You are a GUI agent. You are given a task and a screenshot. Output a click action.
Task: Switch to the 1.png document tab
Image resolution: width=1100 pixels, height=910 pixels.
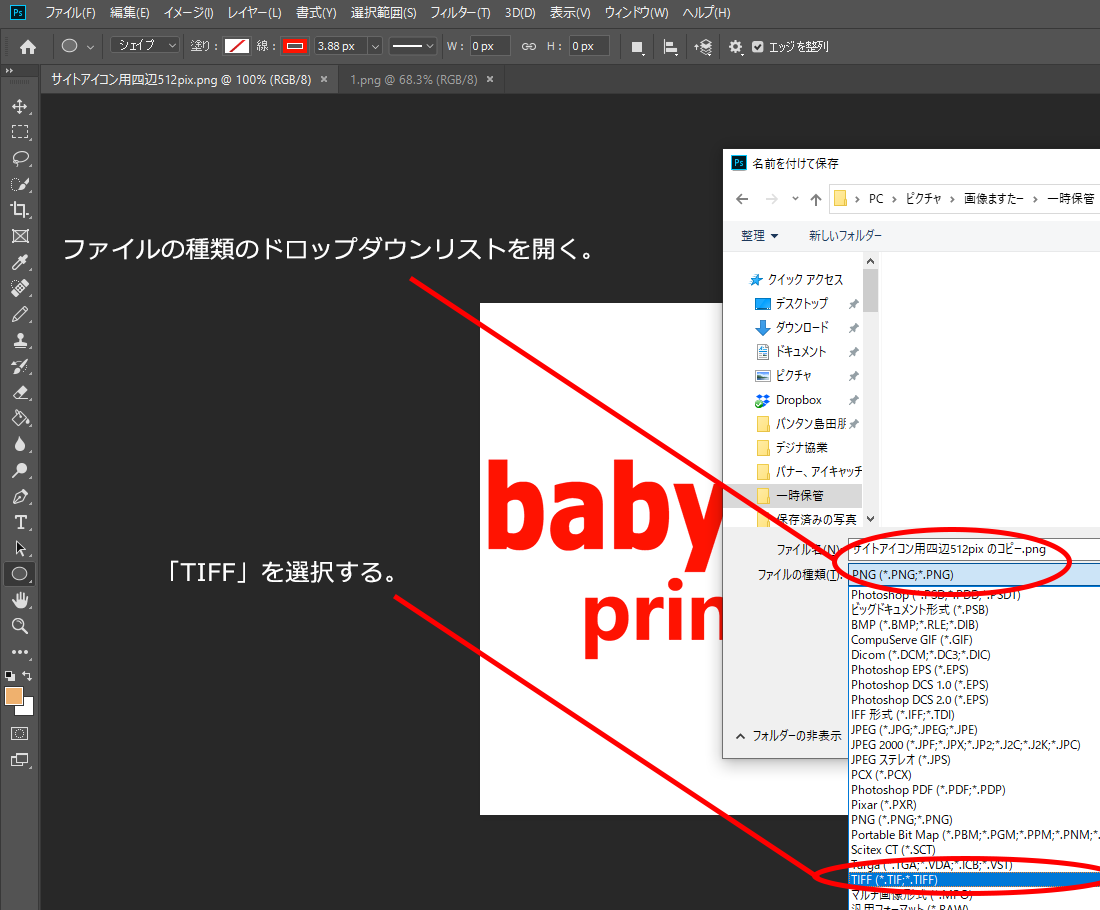pos(414,79)
